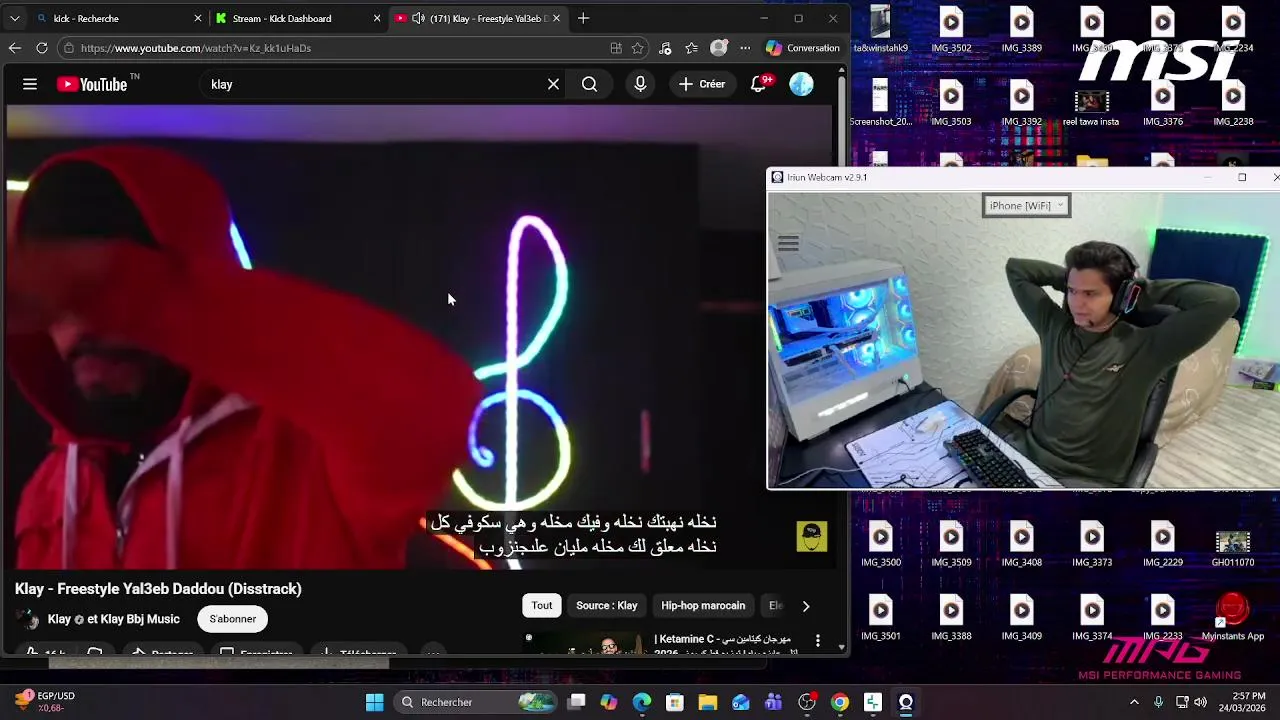
Task: Open options for the Ketamine C video
Action: (x=818, y=640)
